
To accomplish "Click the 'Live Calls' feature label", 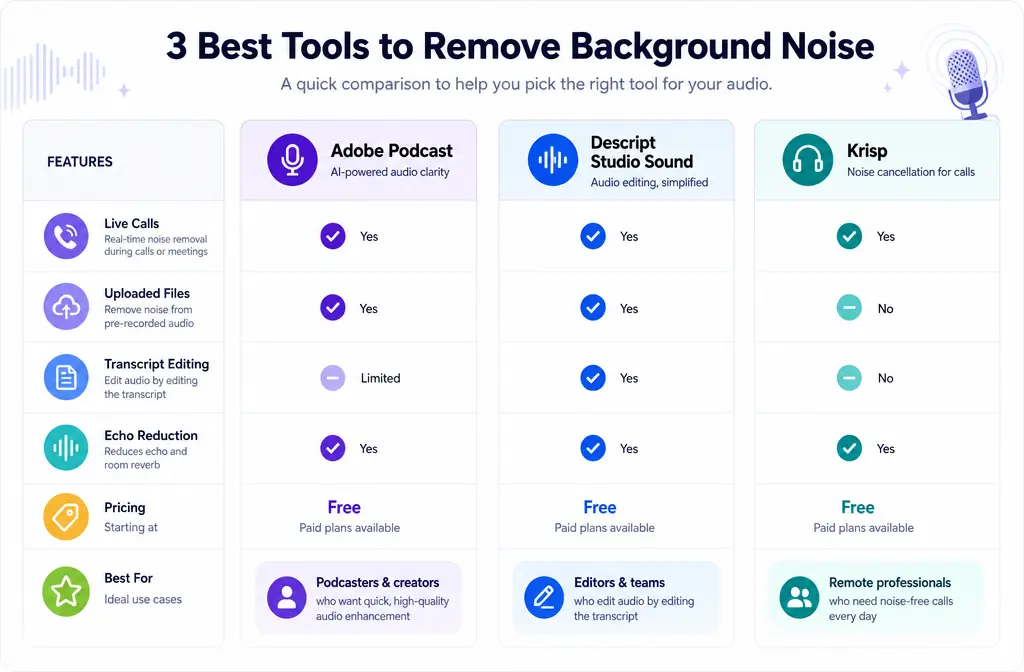I will (x=132, y=223).
